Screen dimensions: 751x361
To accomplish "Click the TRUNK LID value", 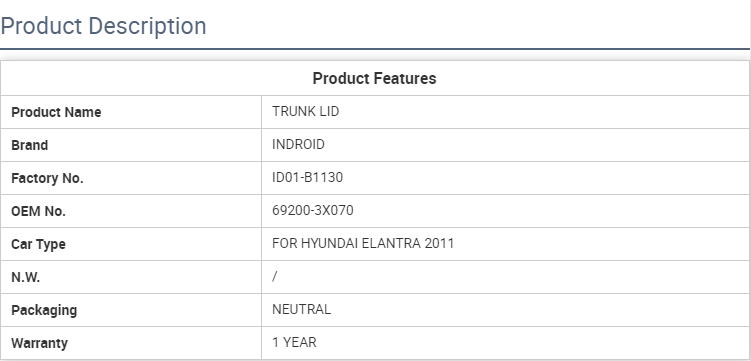I will tap(306, 111).
